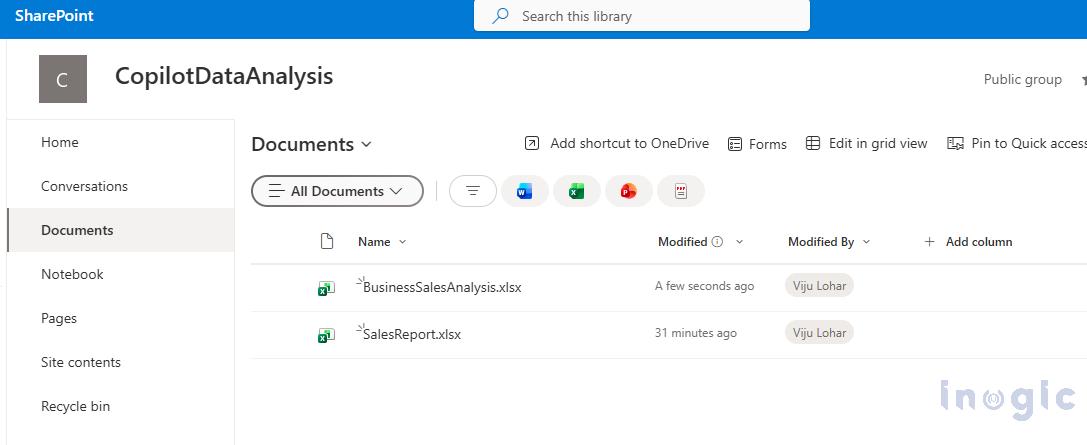Click in Search this library box

(x=642, y=16)
